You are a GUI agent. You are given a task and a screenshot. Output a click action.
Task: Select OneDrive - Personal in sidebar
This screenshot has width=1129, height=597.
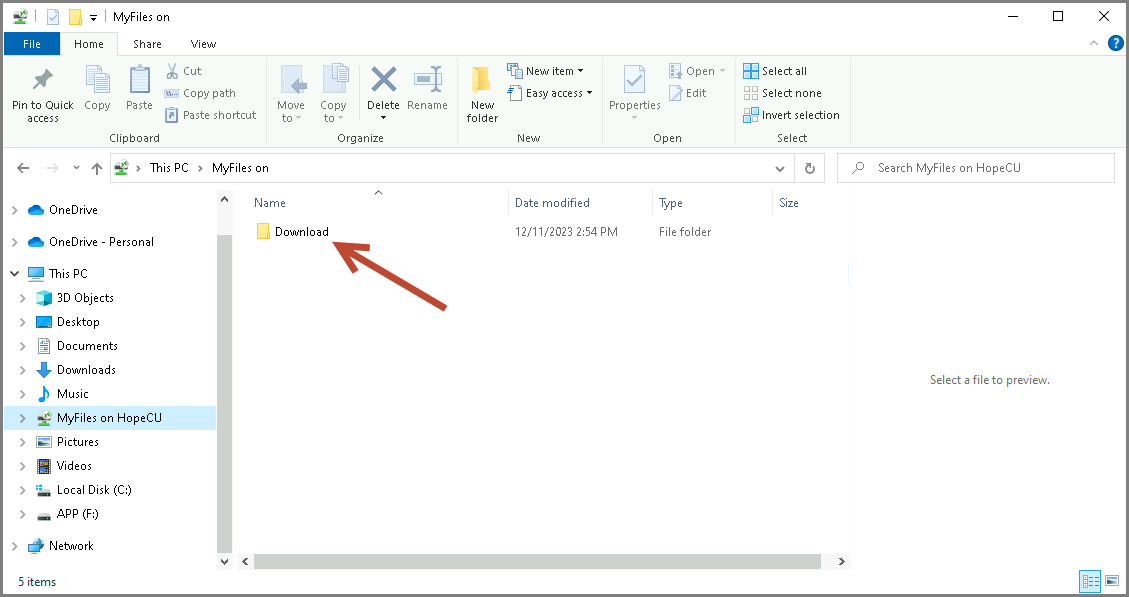coord(101,242)
